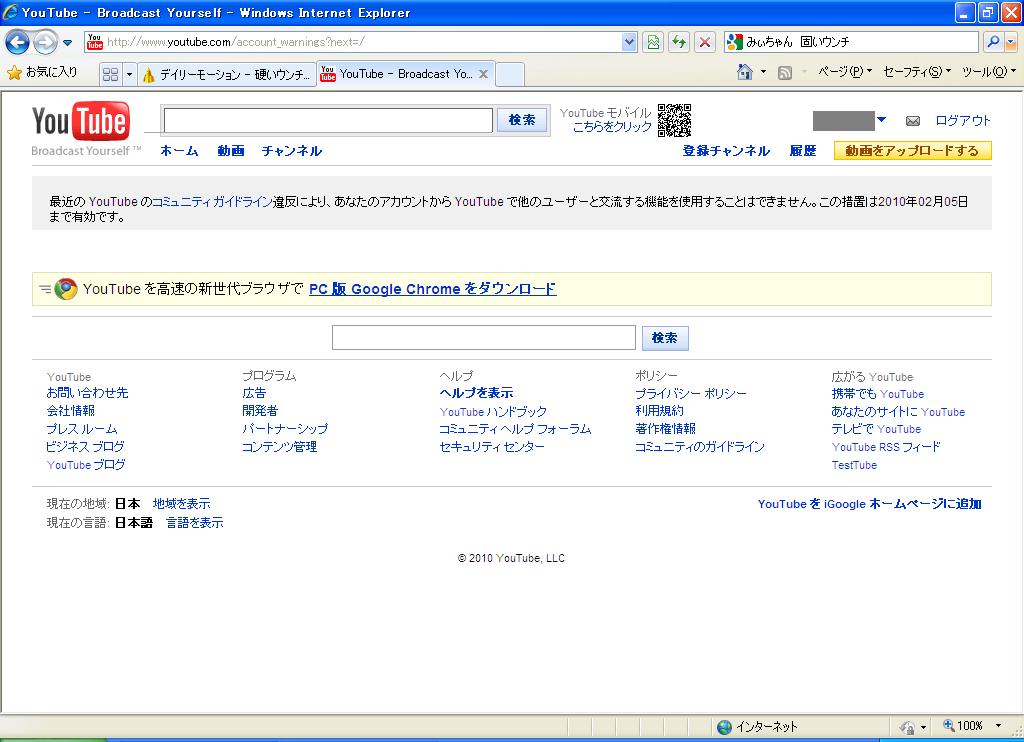Open the 広告 footer link
The height and width of the screenshot is (742, 1024).
point(254,393)
